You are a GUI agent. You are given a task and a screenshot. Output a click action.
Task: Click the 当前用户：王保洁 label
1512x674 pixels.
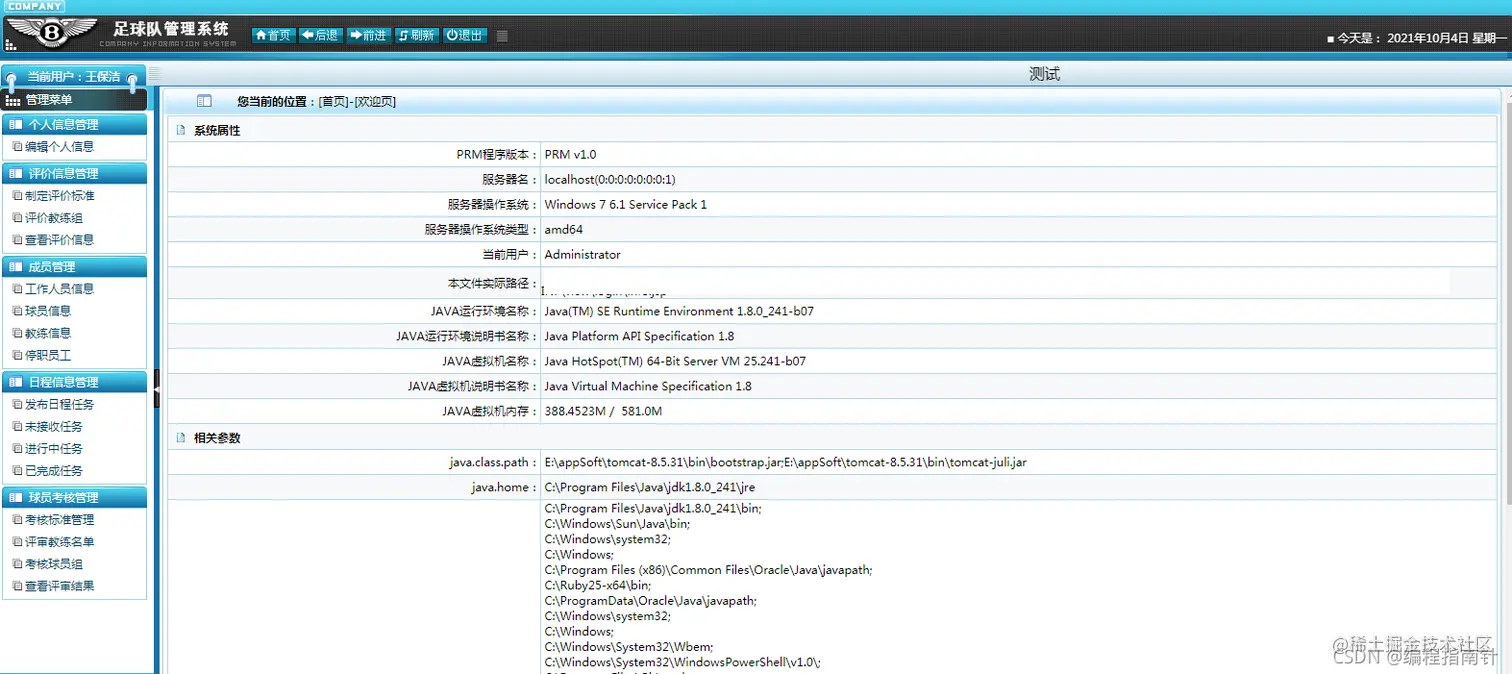pos(74,77)
